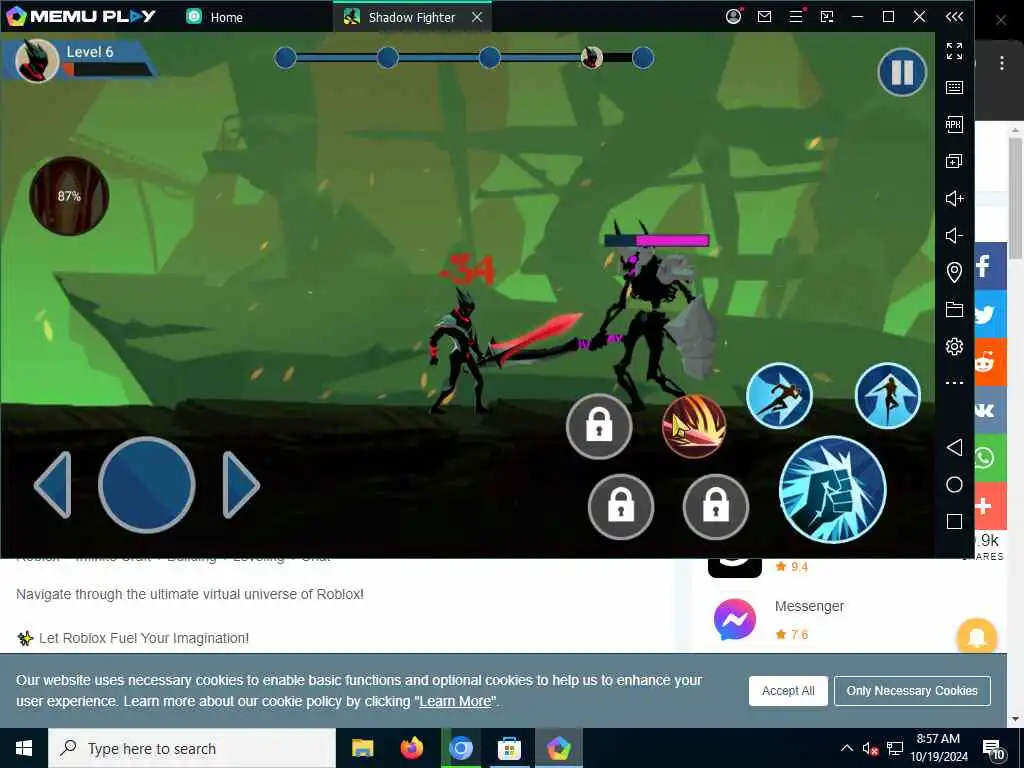Click the MEmu mini window mode icon
This screenshot has height=768, width=1024.
click(827, 16)
